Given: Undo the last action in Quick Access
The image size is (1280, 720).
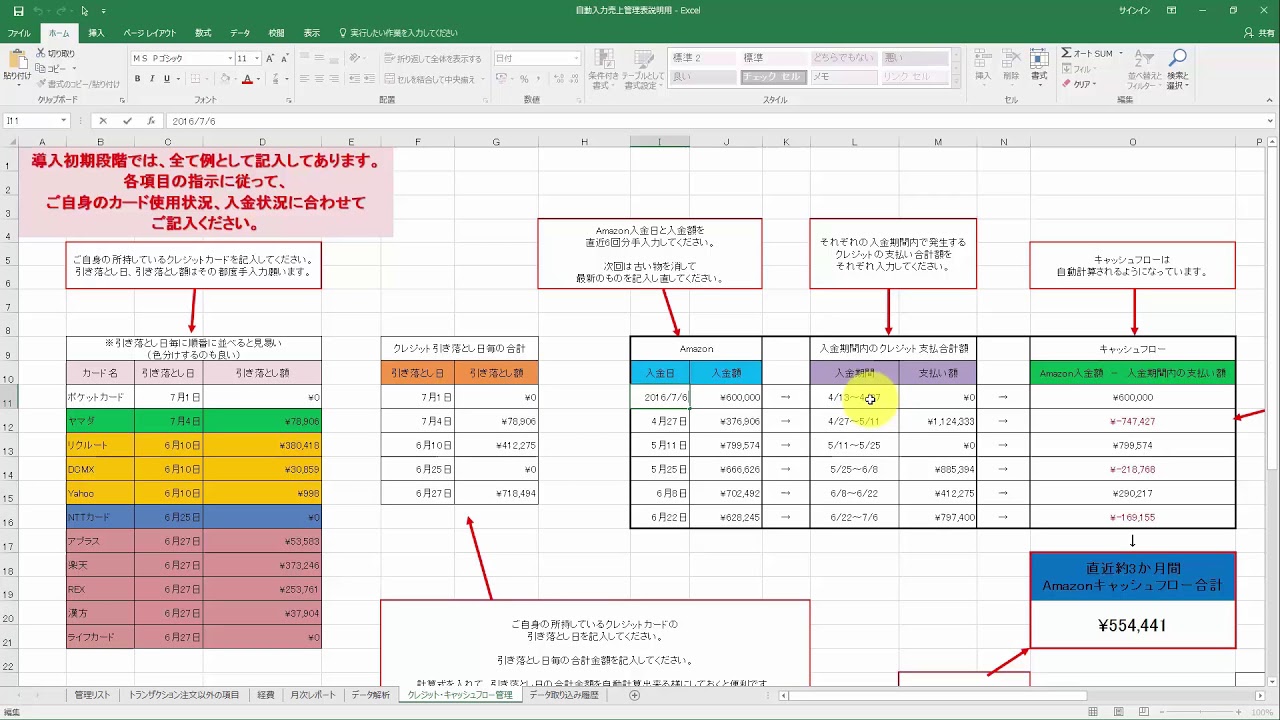Looking at the screenshot, I should pyautogui.click(x=39, y=11).
